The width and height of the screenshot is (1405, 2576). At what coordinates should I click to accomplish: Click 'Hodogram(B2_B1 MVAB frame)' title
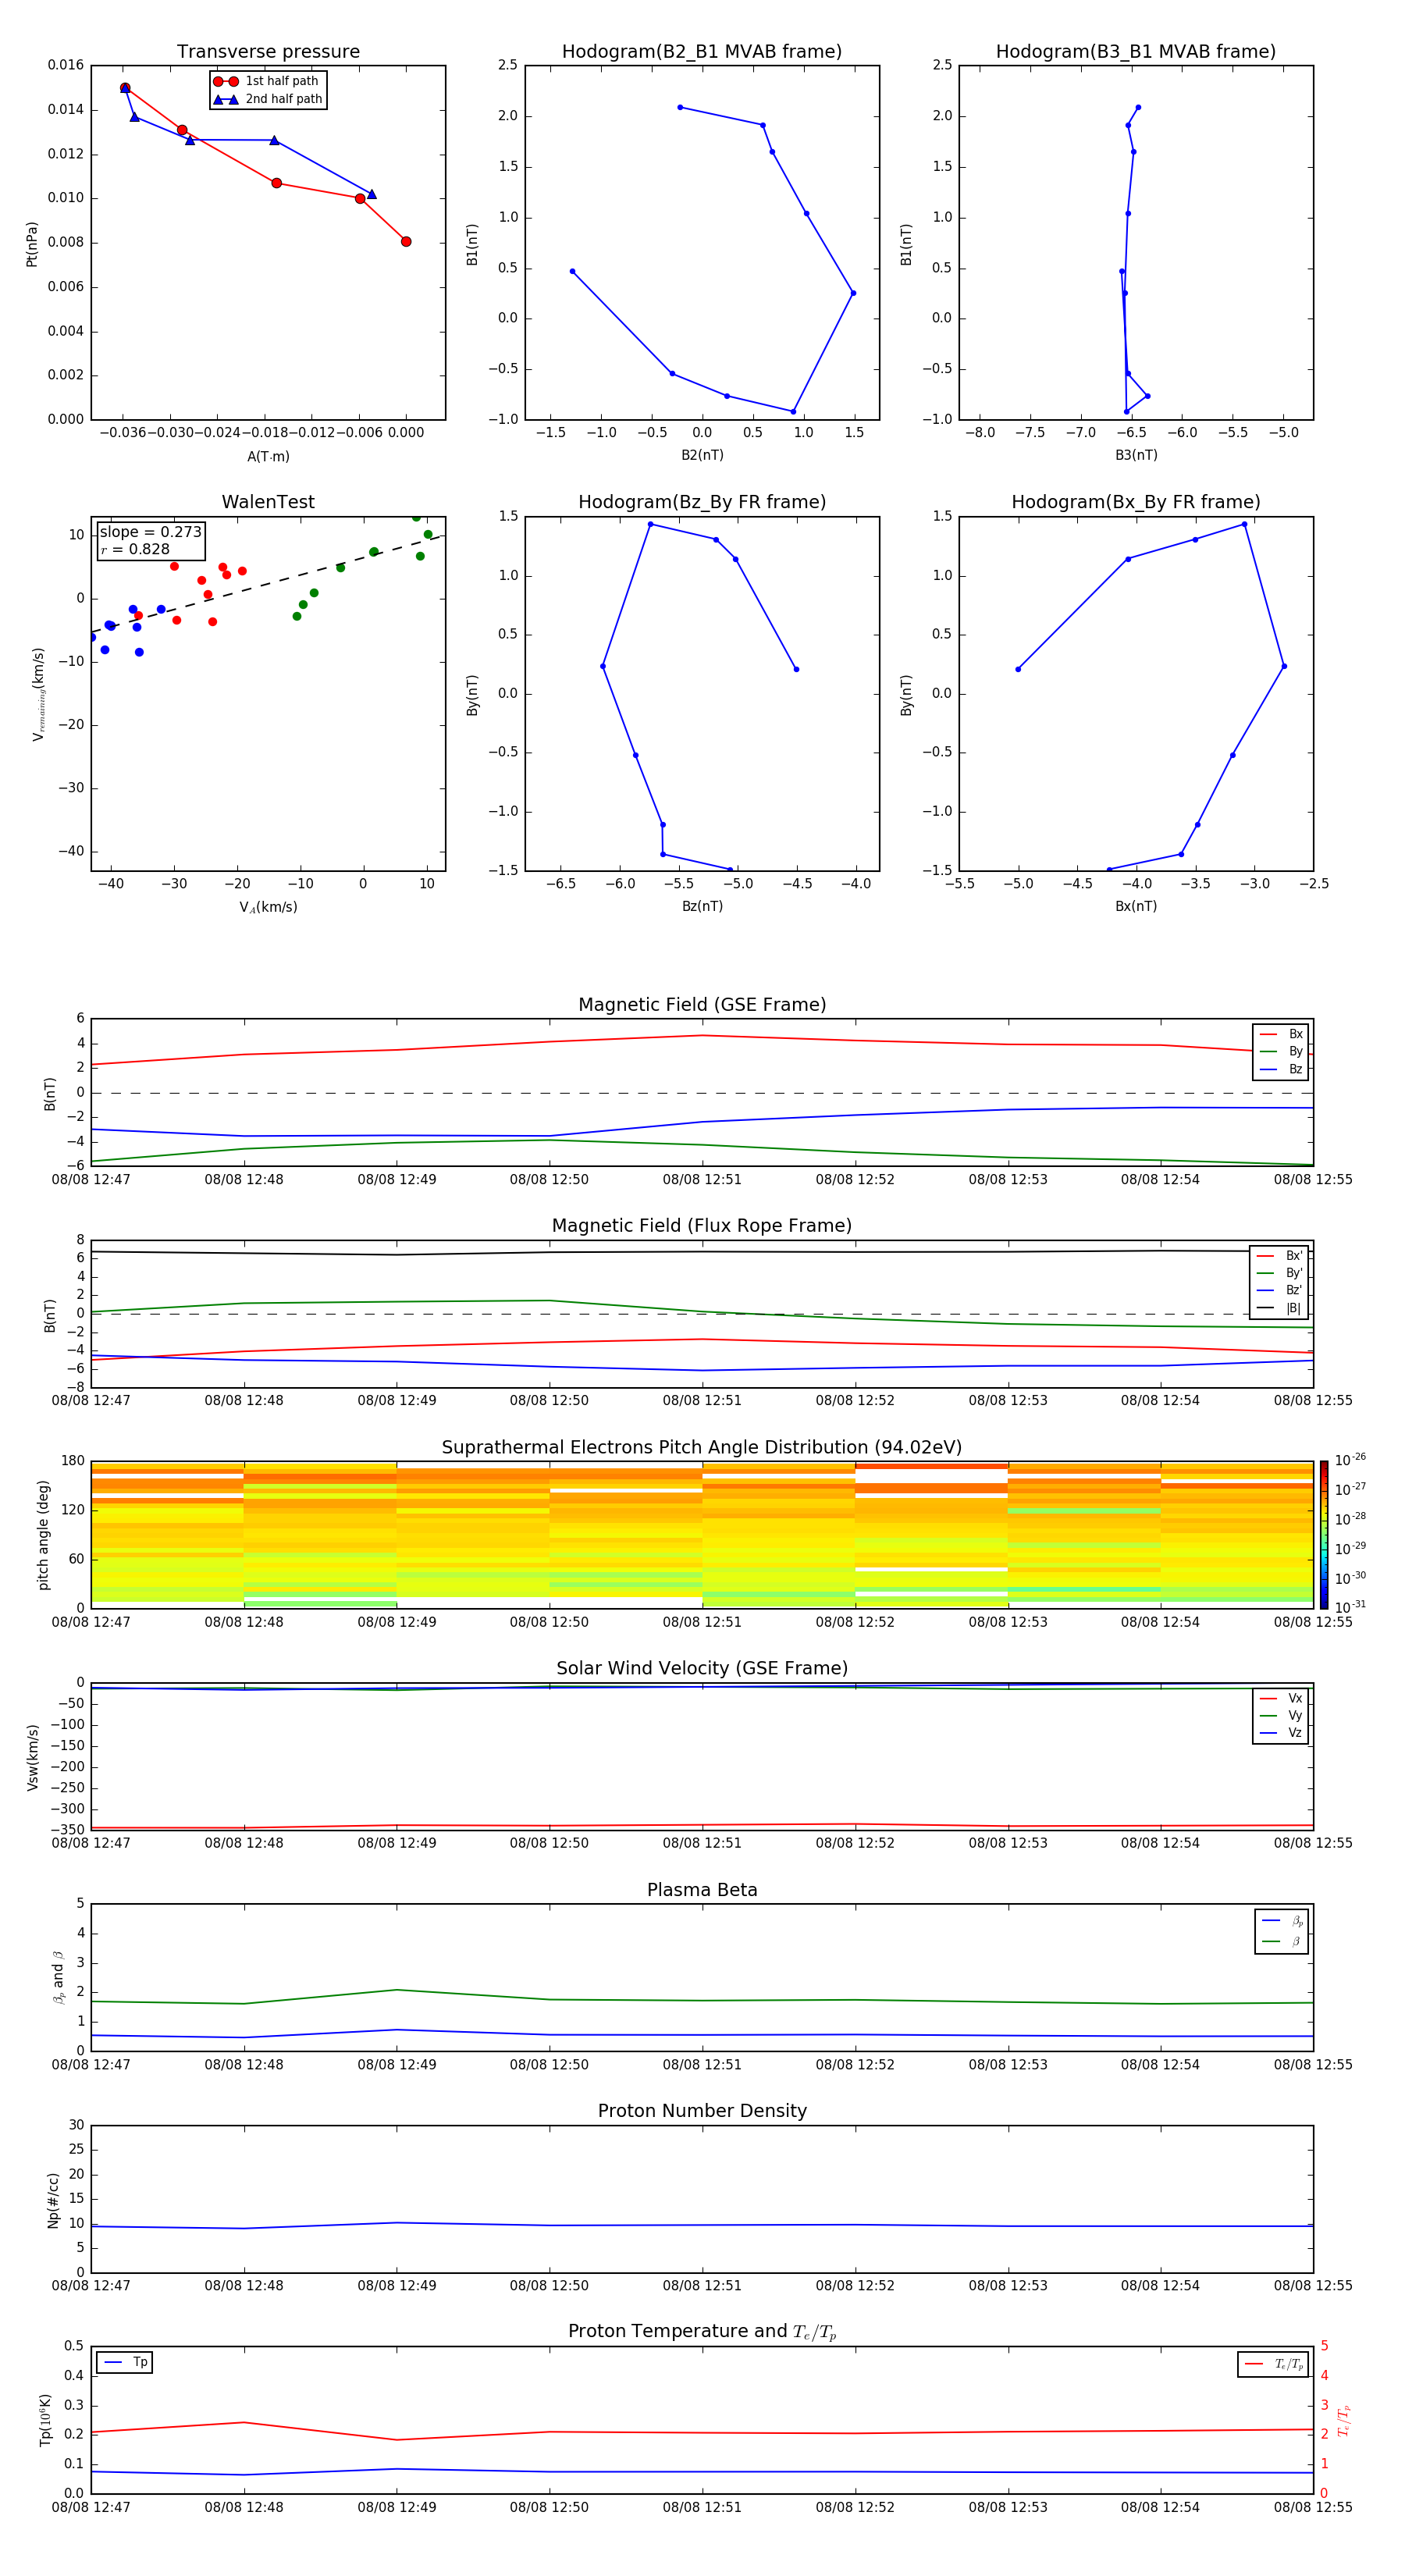coord(702,51)
